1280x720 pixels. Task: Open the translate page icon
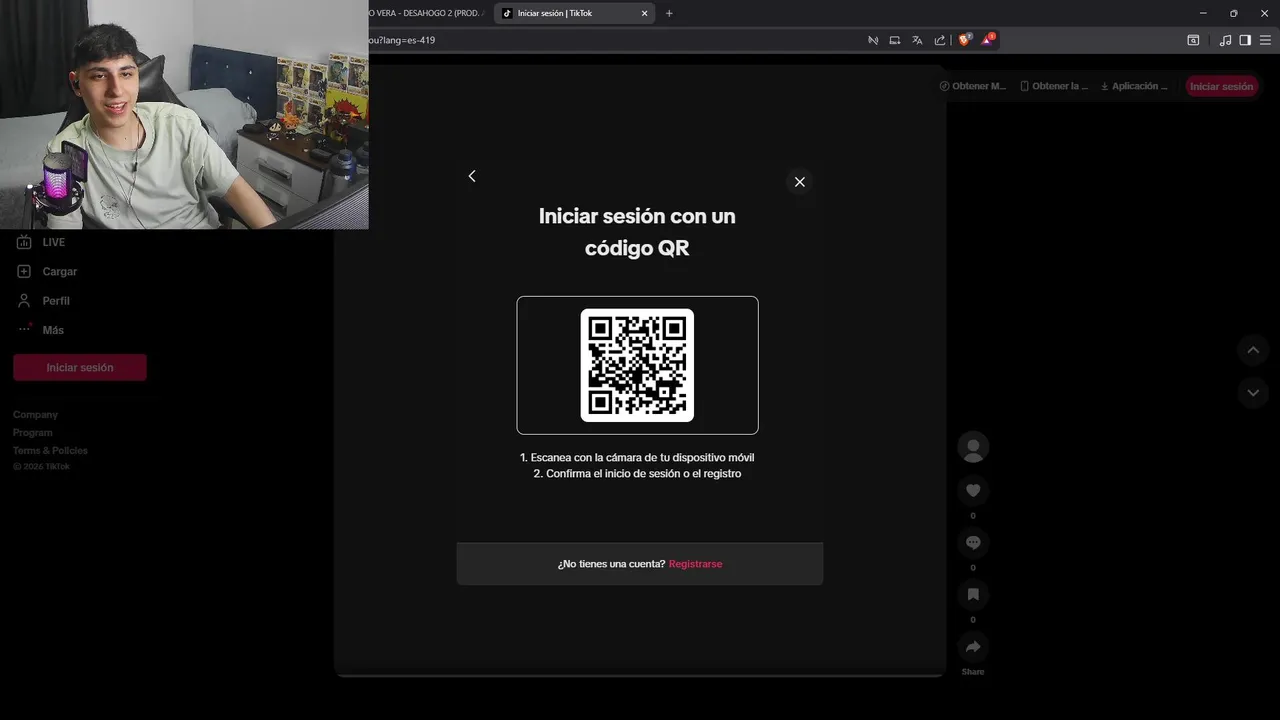(917, 40)
